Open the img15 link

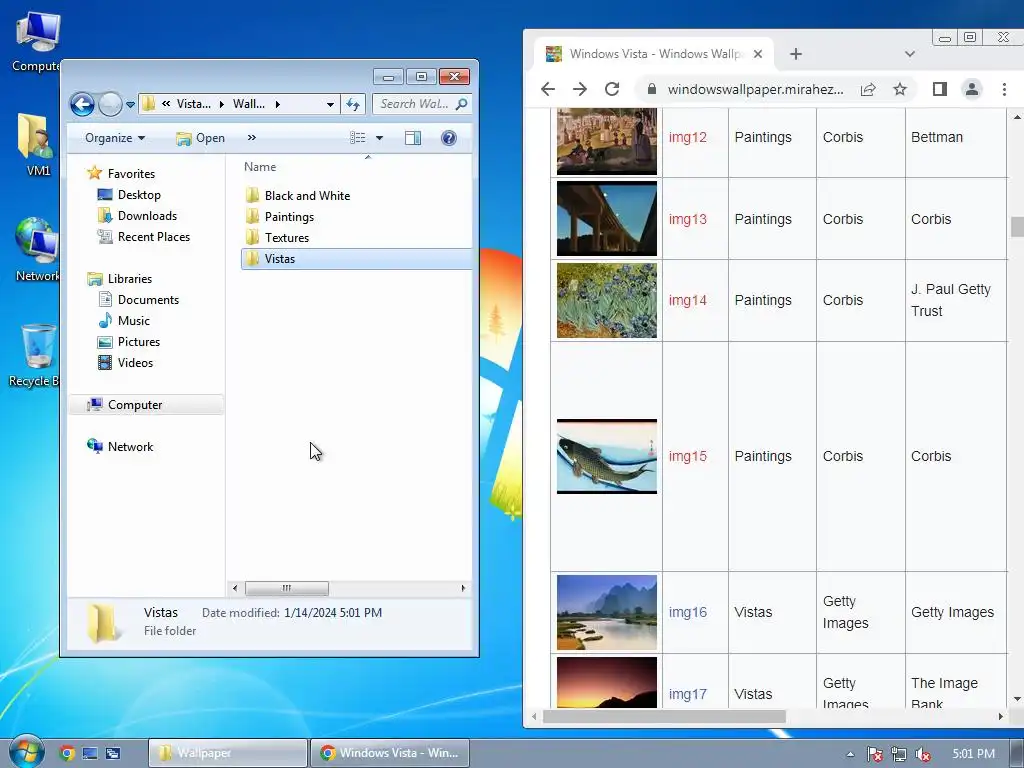coord(688,456)
